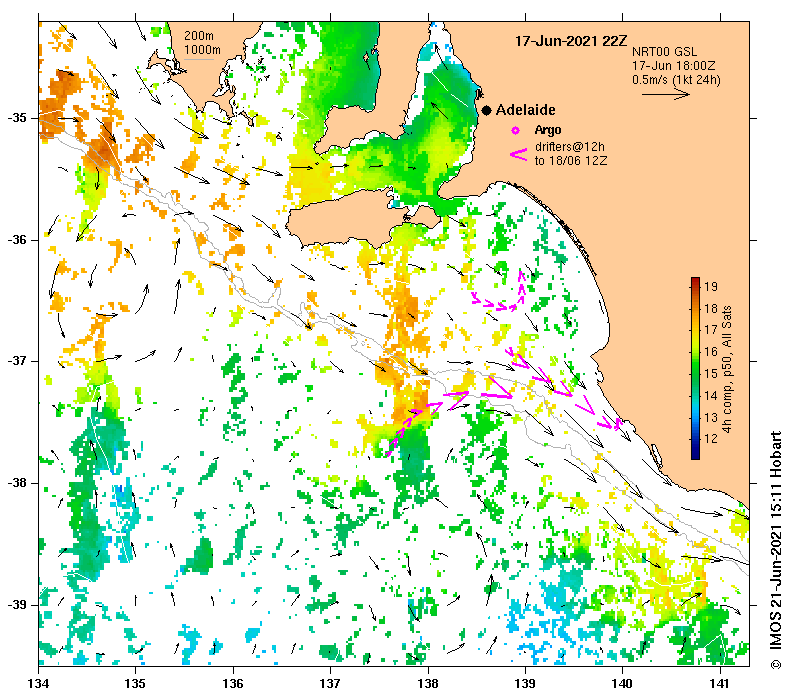Screen dimensions: 791x700
Task: Click the longitude label 141
Action: pyautogui.click(x=719, y=683)
